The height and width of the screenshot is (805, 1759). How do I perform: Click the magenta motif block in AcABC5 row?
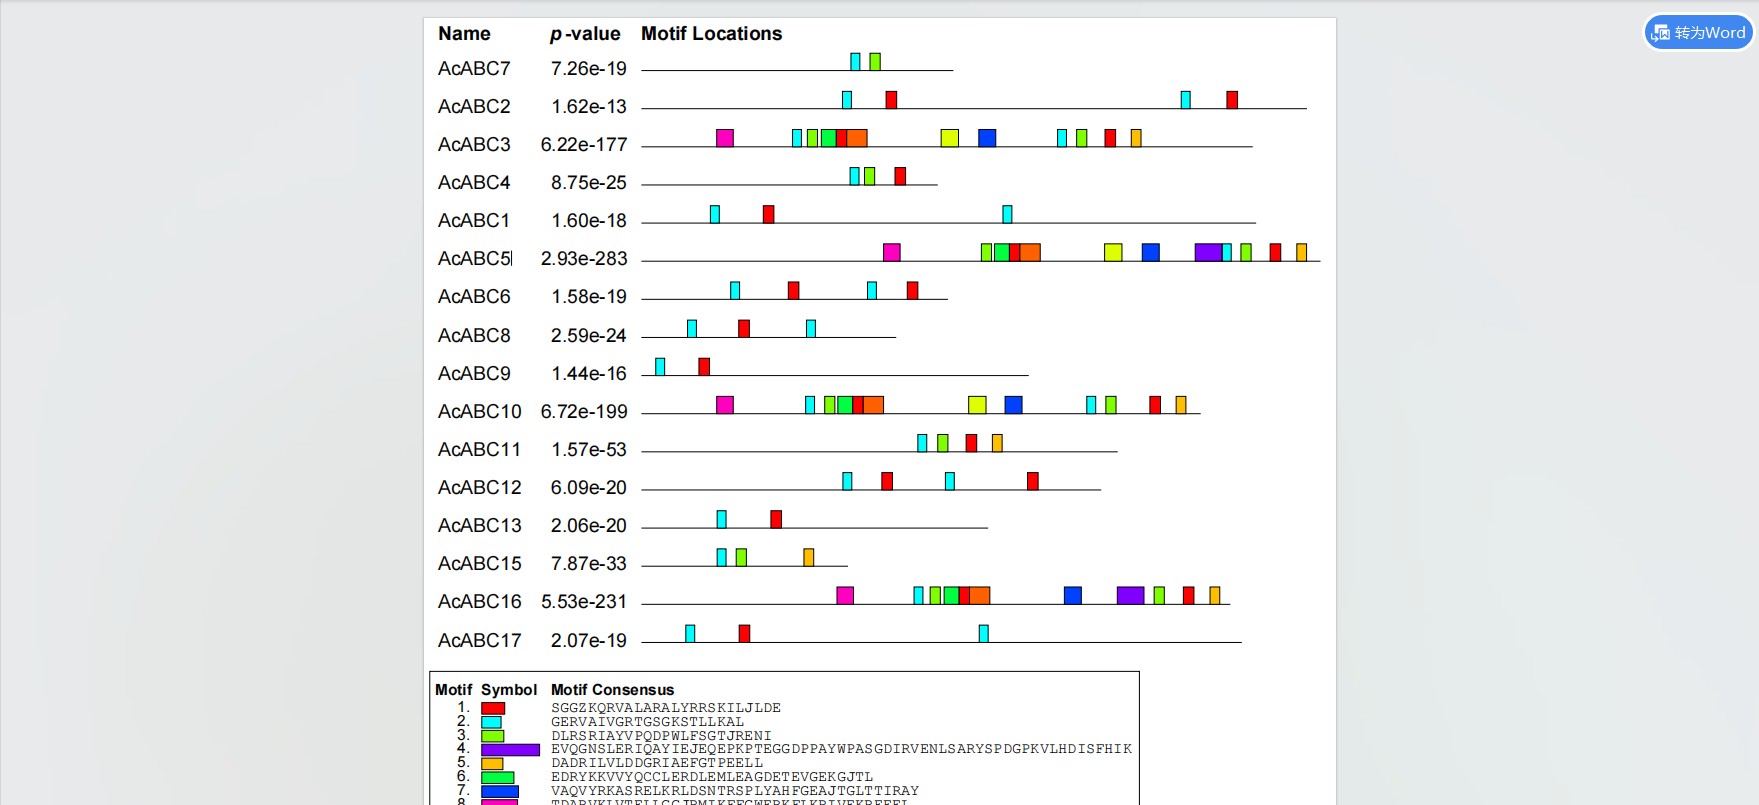(892, 252)
